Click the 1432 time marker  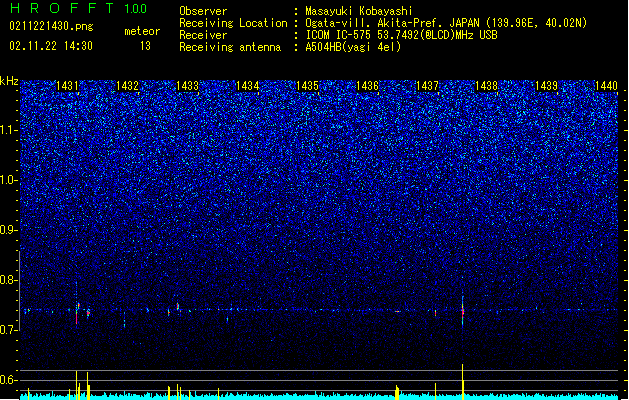(x=127, y=86)
